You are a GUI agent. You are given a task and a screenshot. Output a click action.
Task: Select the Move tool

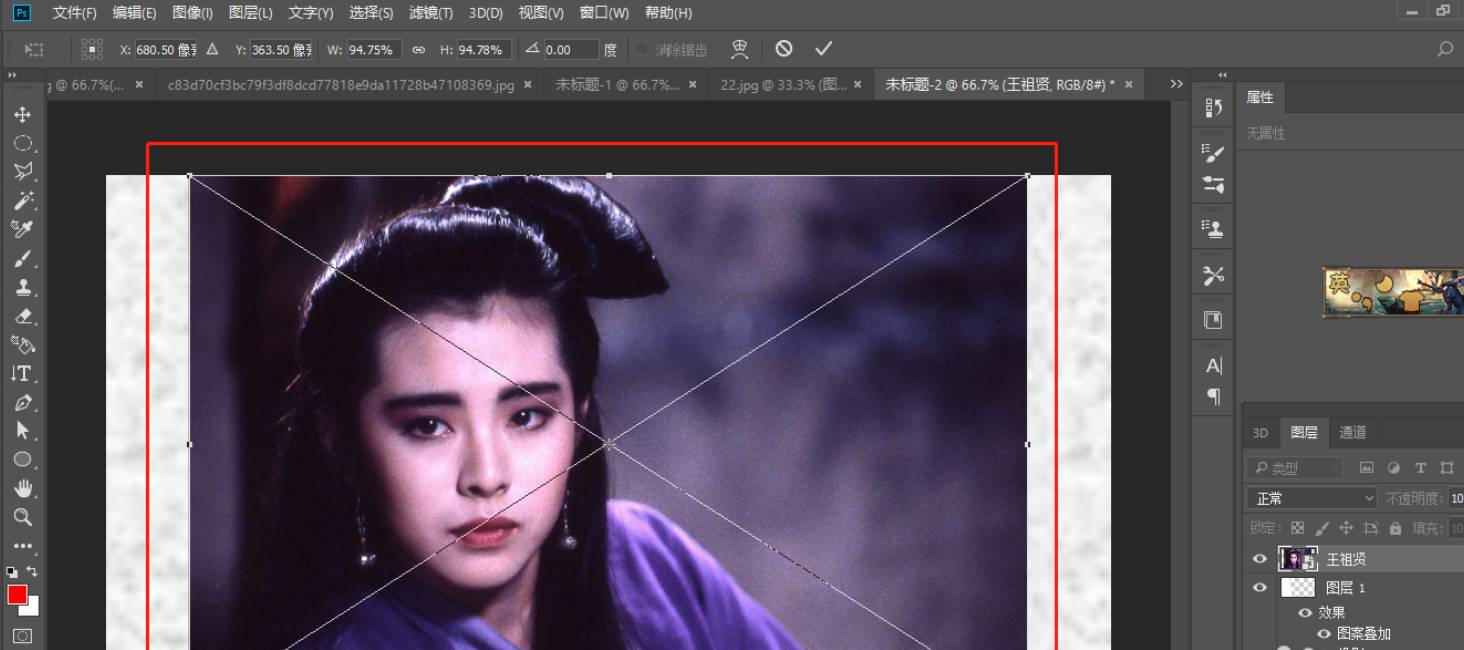click(22, 114)
